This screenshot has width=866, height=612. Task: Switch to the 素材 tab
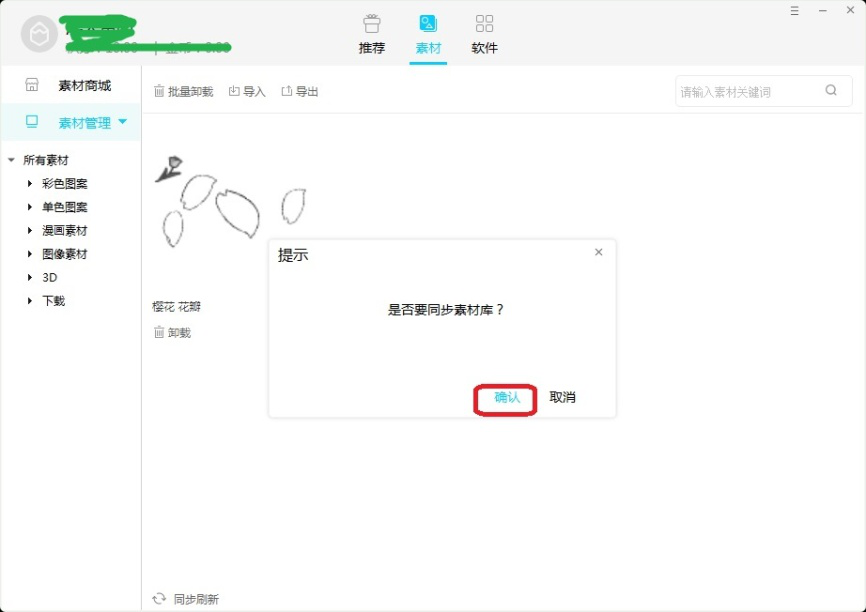[428, 35]
